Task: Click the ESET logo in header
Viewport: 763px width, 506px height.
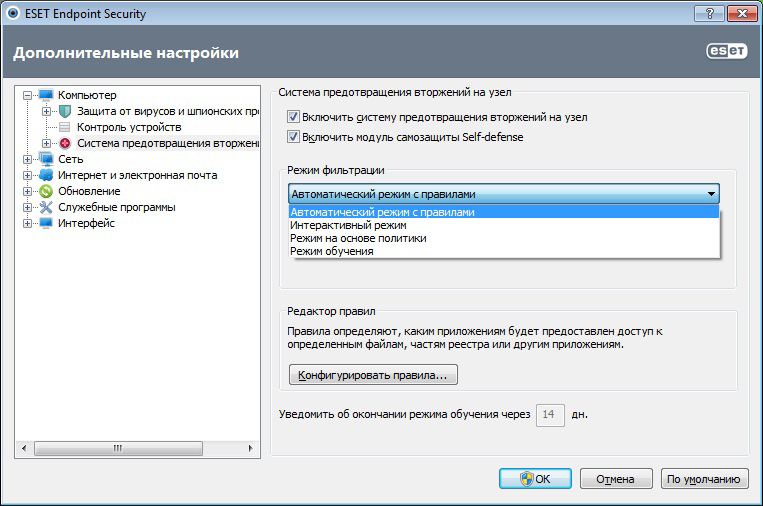Action: point(727,51)
